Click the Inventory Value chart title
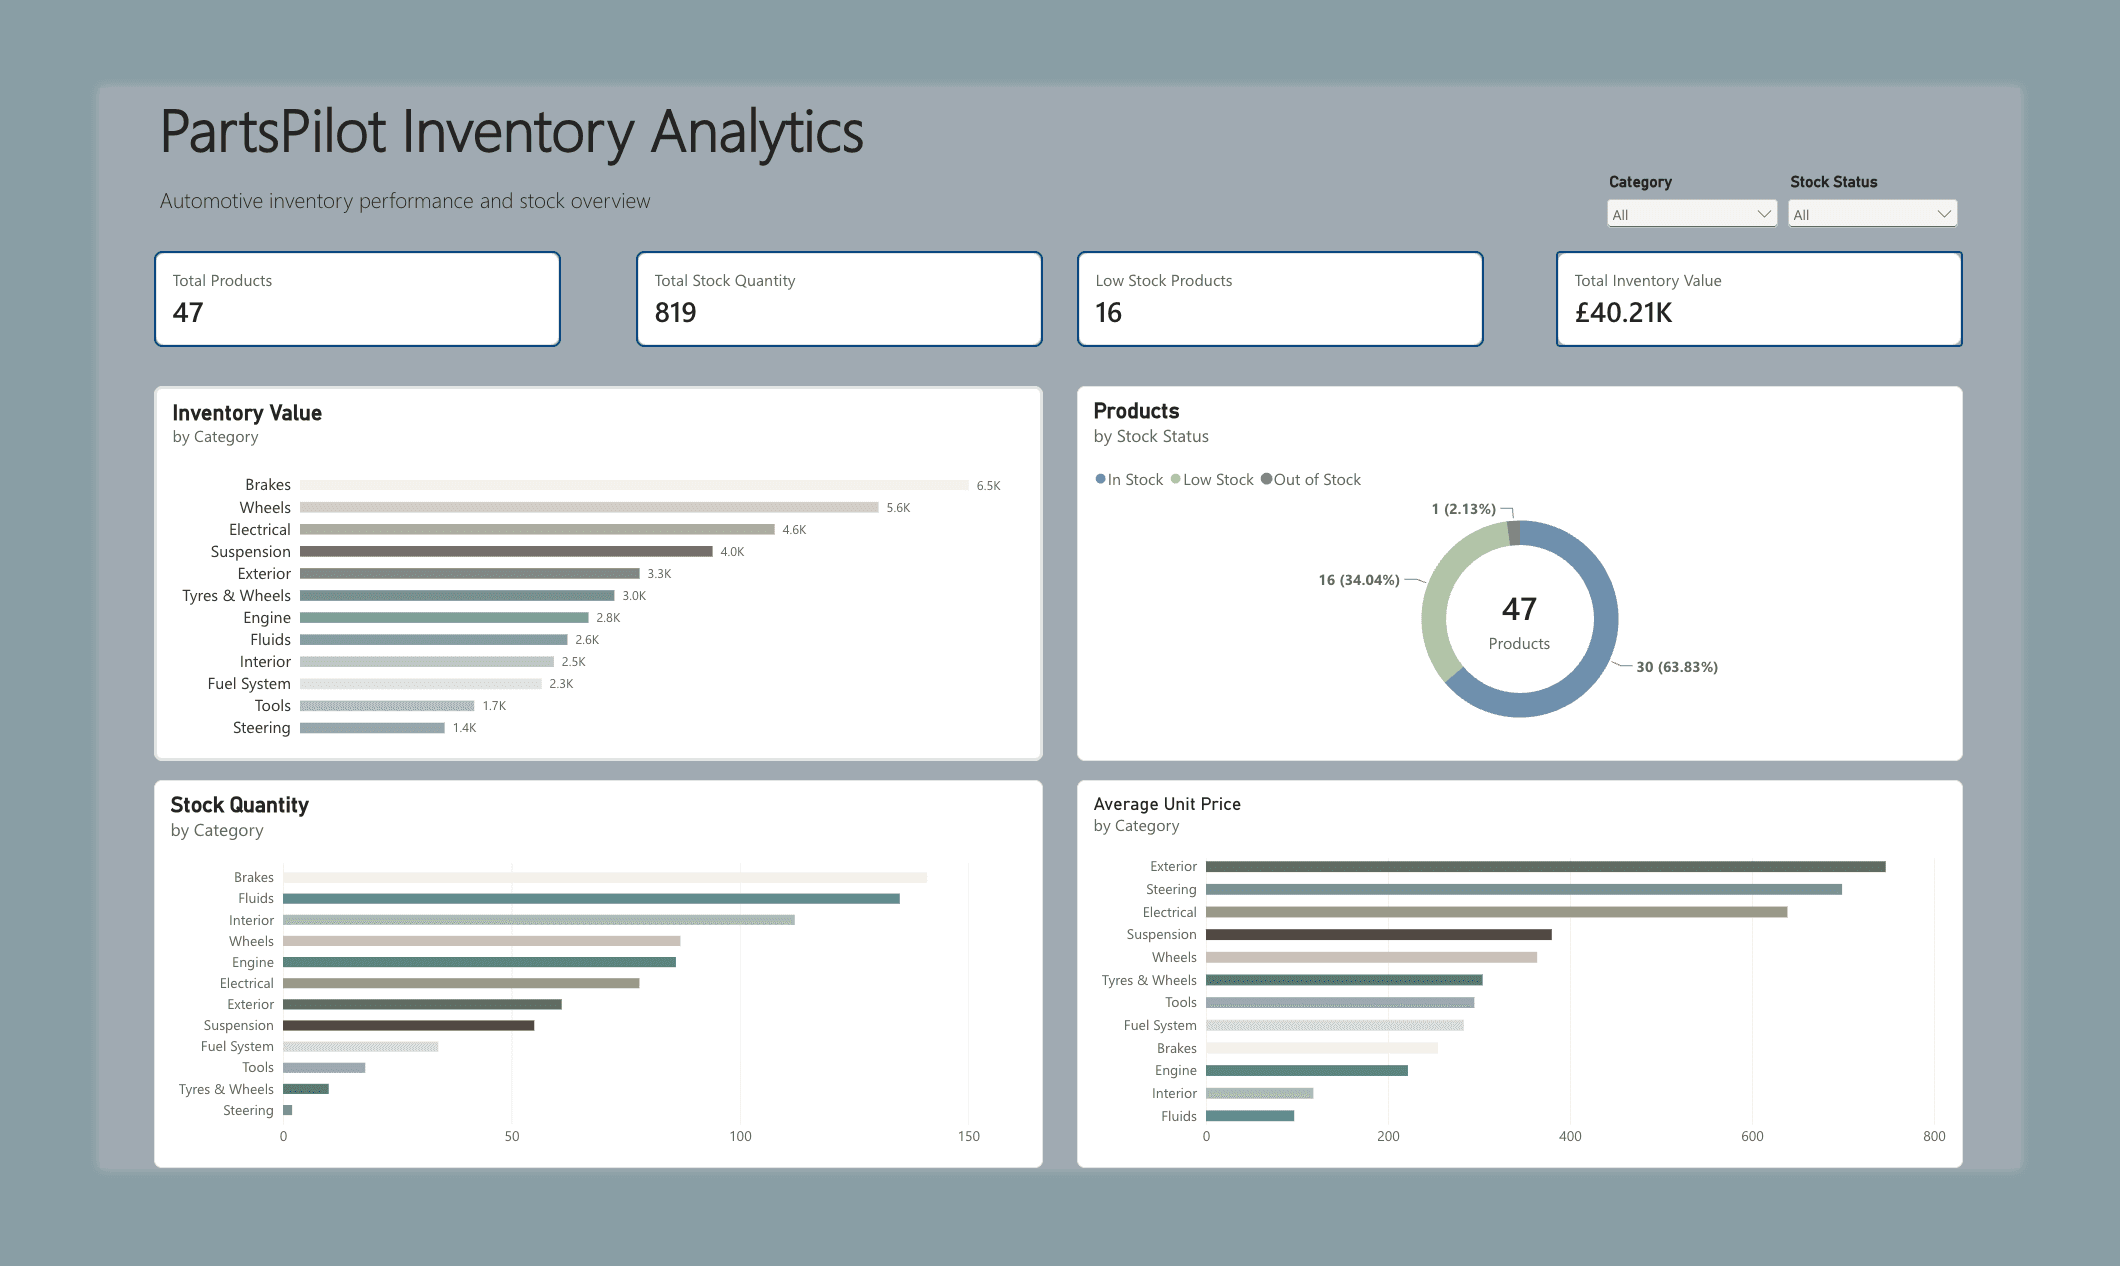Image resolution: width=2120 pixels, height=1266 pixels. [x=247, y=413]
